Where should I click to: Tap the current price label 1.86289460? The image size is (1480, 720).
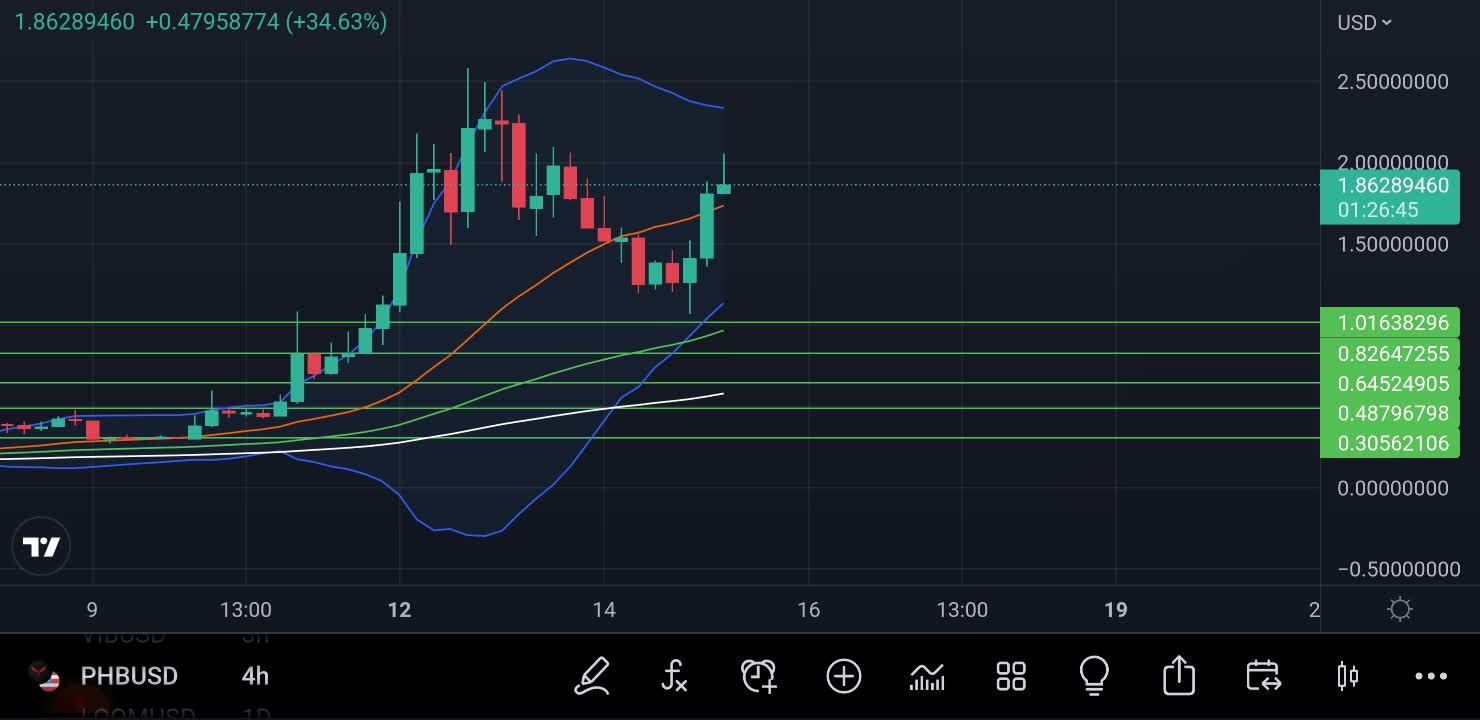[1392, 186]
